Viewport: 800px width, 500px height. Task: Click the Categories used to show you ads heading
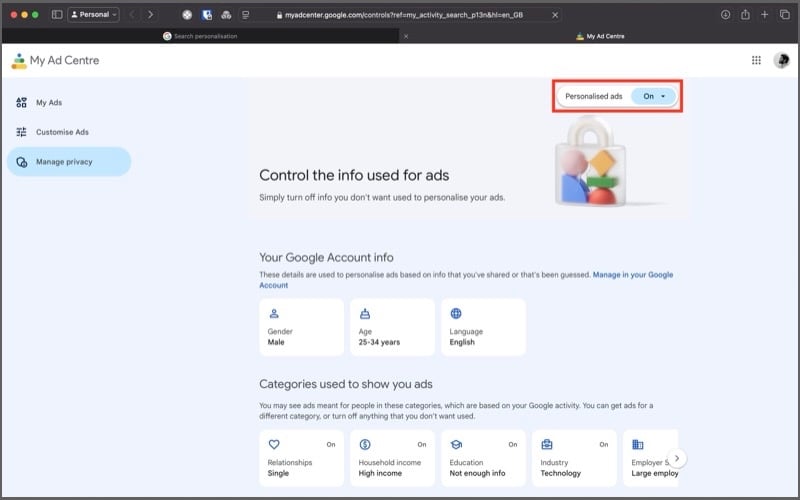tap(345, 384)
